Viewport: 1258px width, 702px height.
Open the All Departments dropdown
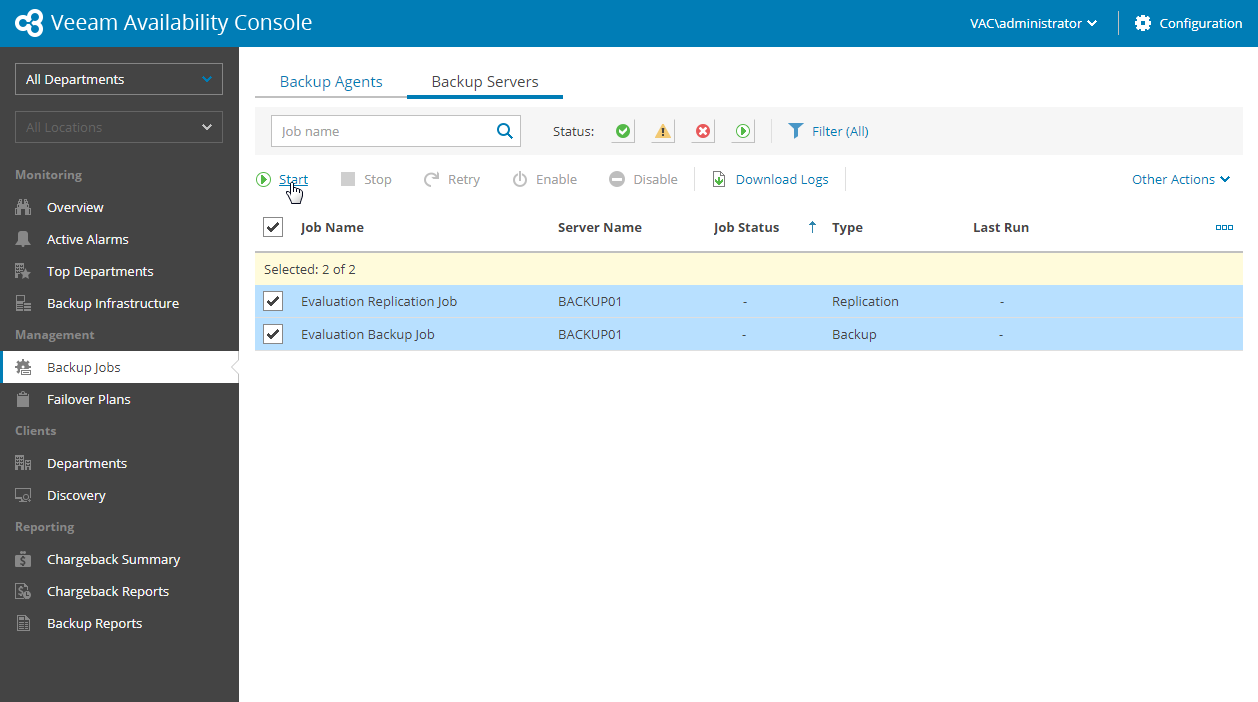pyautogui.click(x=119, y=79)
